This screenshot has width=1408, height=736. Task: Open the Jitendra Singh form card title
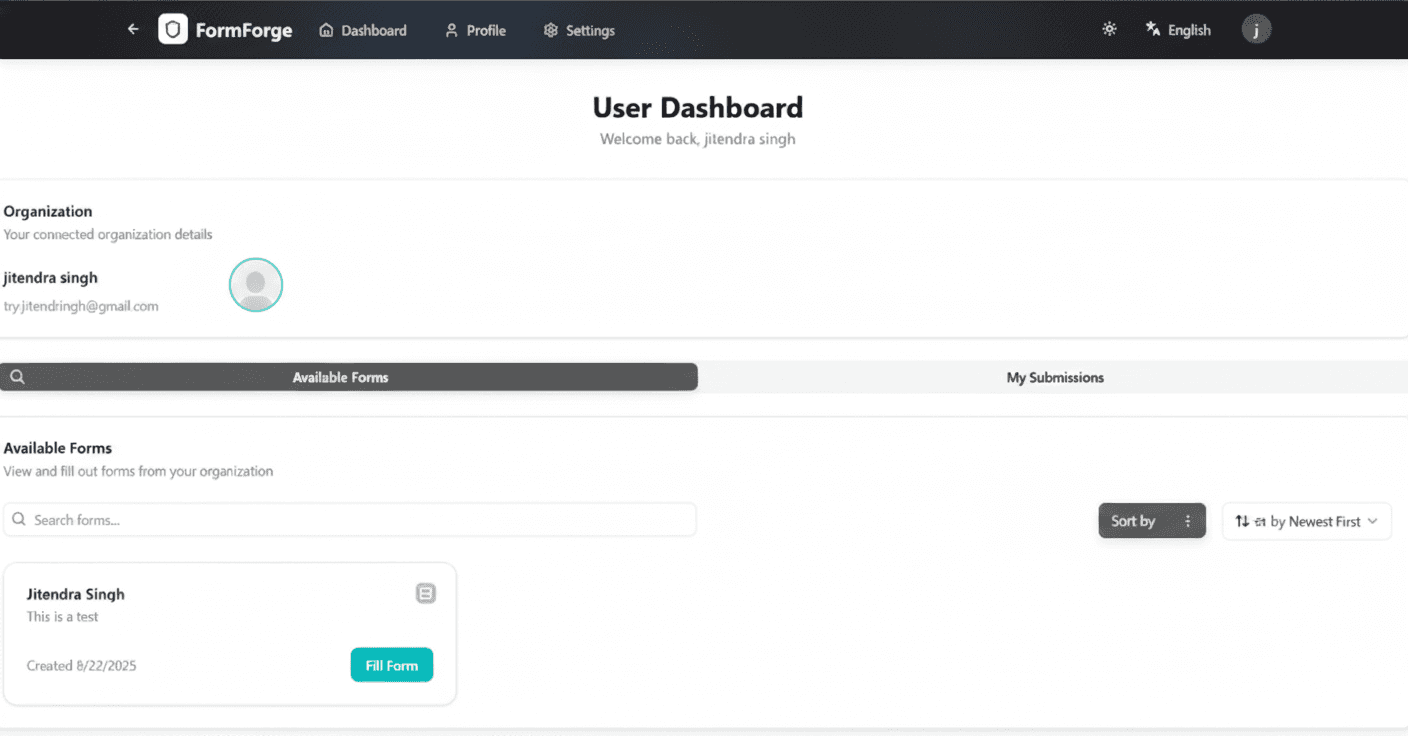(76, 594)
